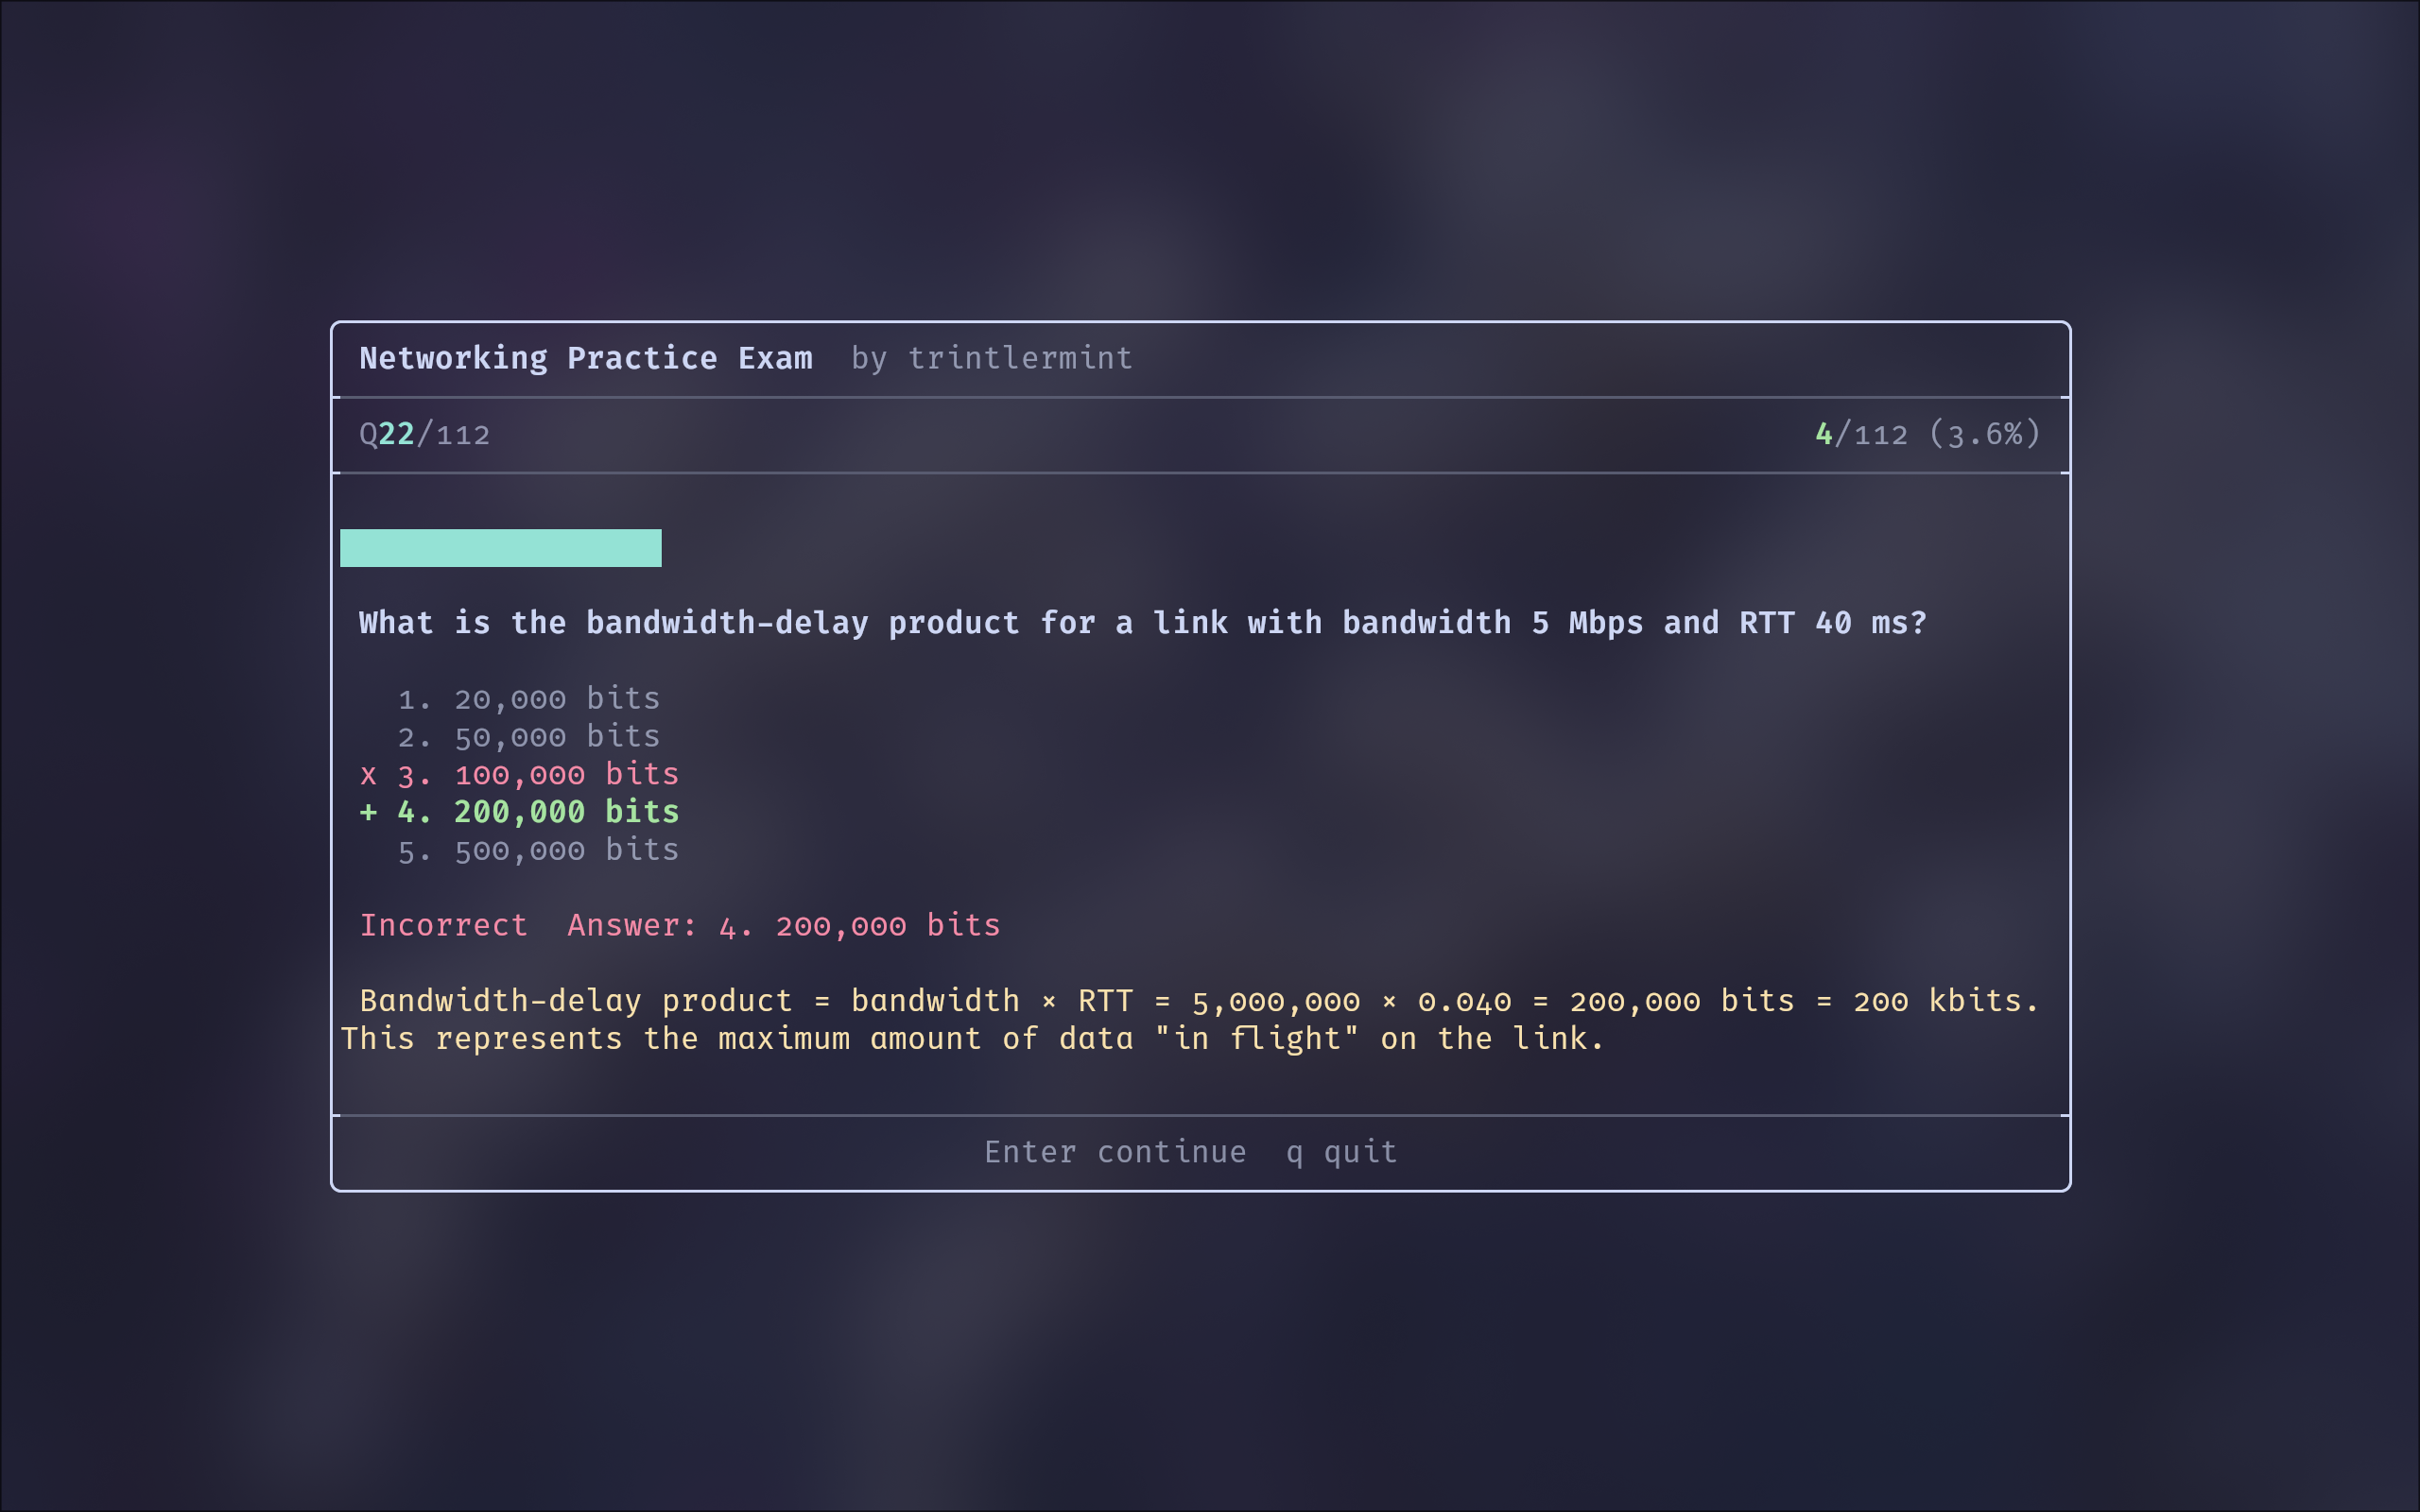Click the explanation formula line
2420x1512 pixels.
pos(1198,1001)
